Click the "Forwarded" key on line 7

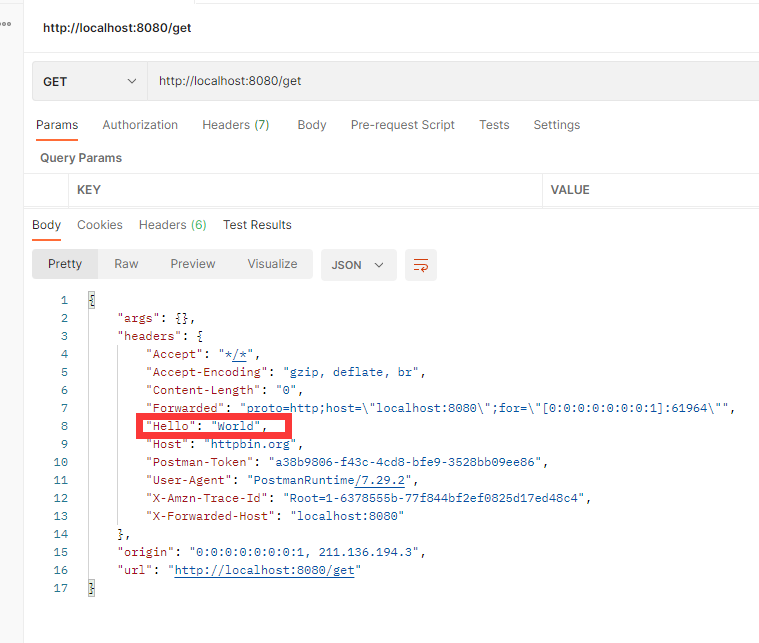[185, 408]
